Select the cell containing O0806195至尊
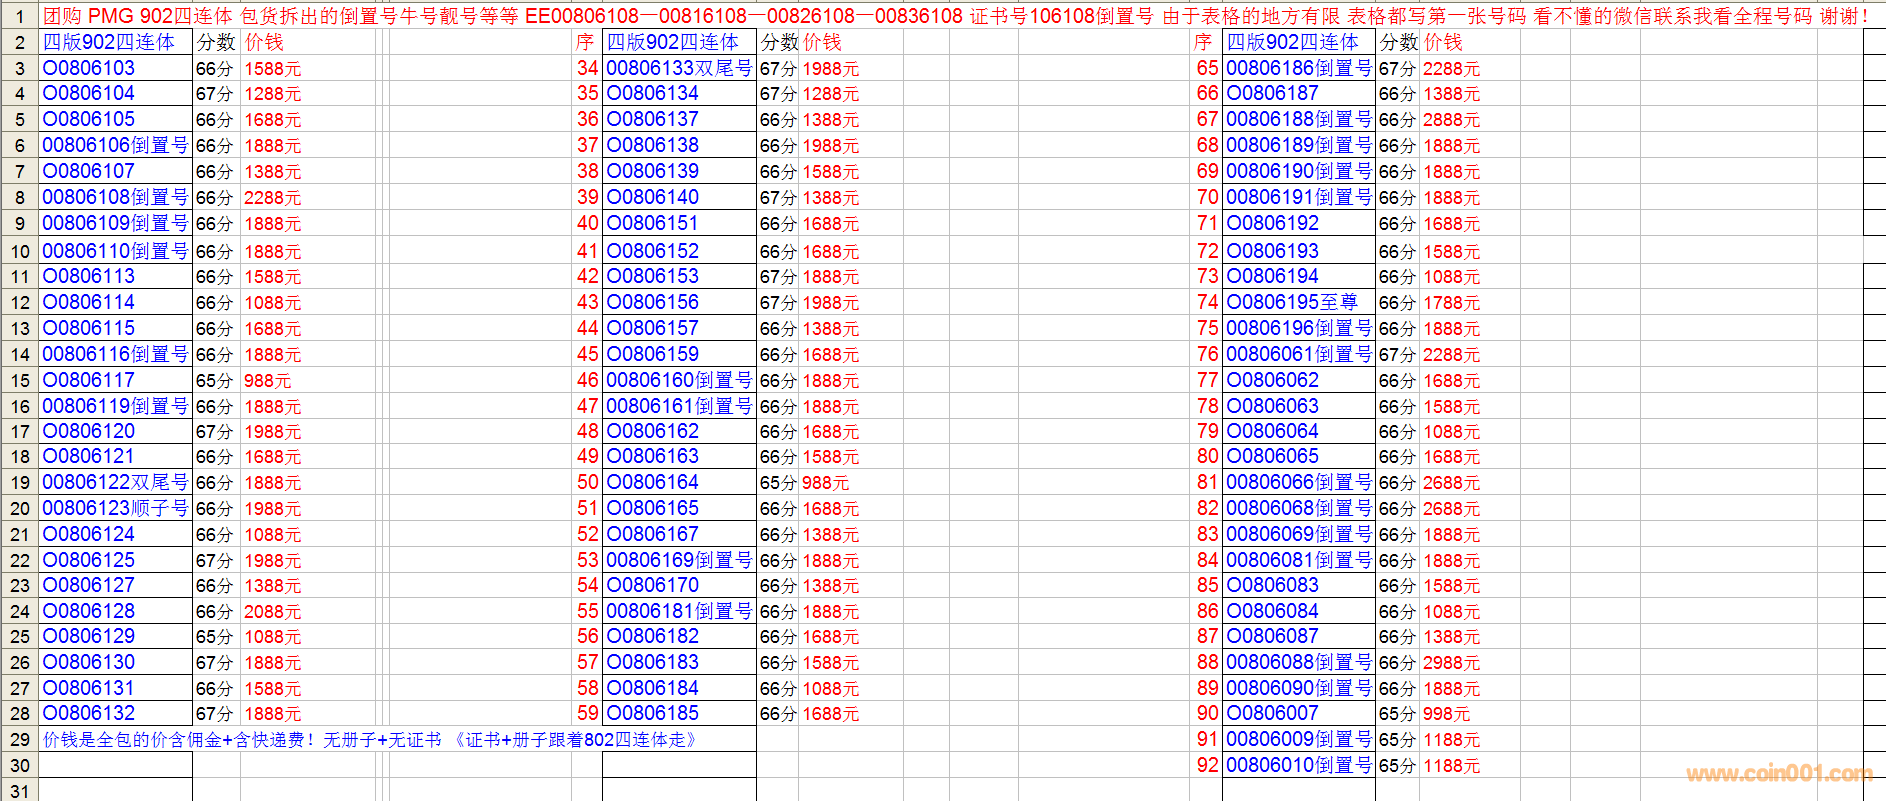Viewport: 1886px width, 801px height. [x=1297, y=303]
